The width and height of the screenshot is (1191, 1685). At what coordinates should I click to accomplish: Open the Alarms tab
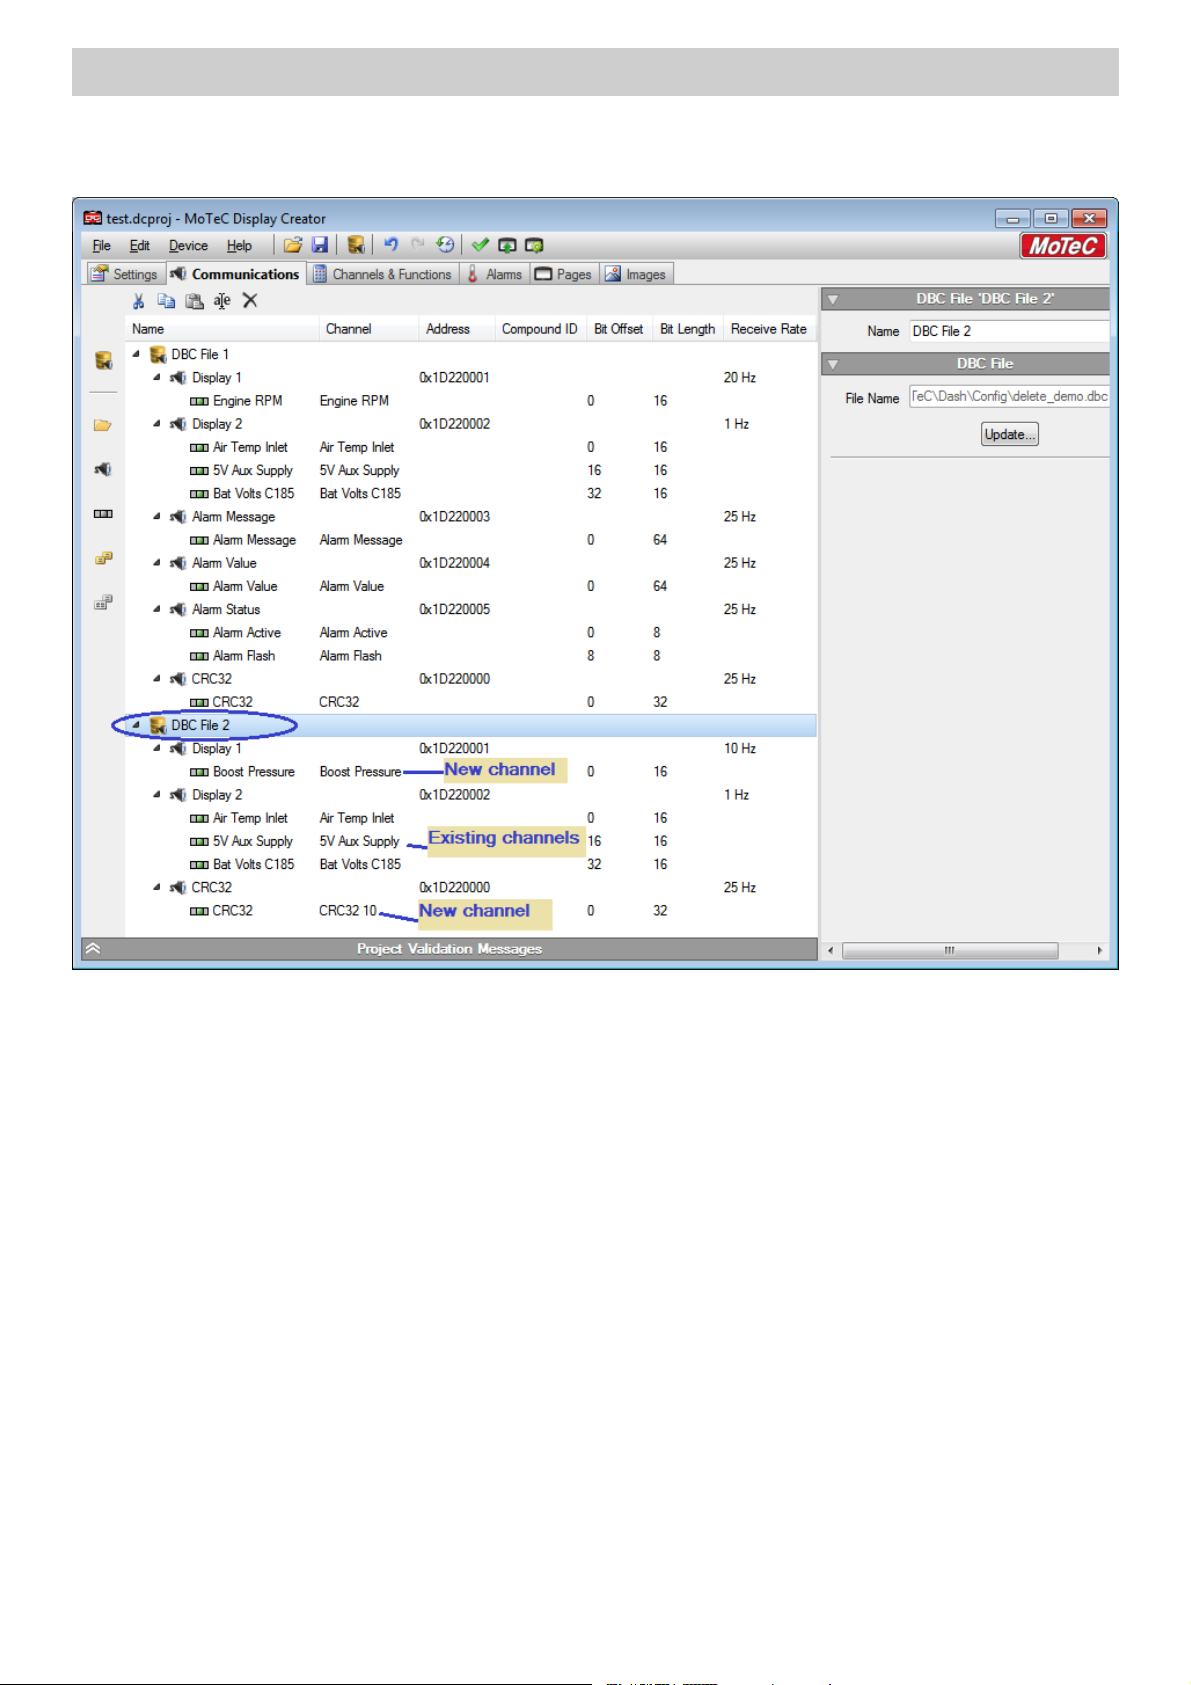click(494, 274)
